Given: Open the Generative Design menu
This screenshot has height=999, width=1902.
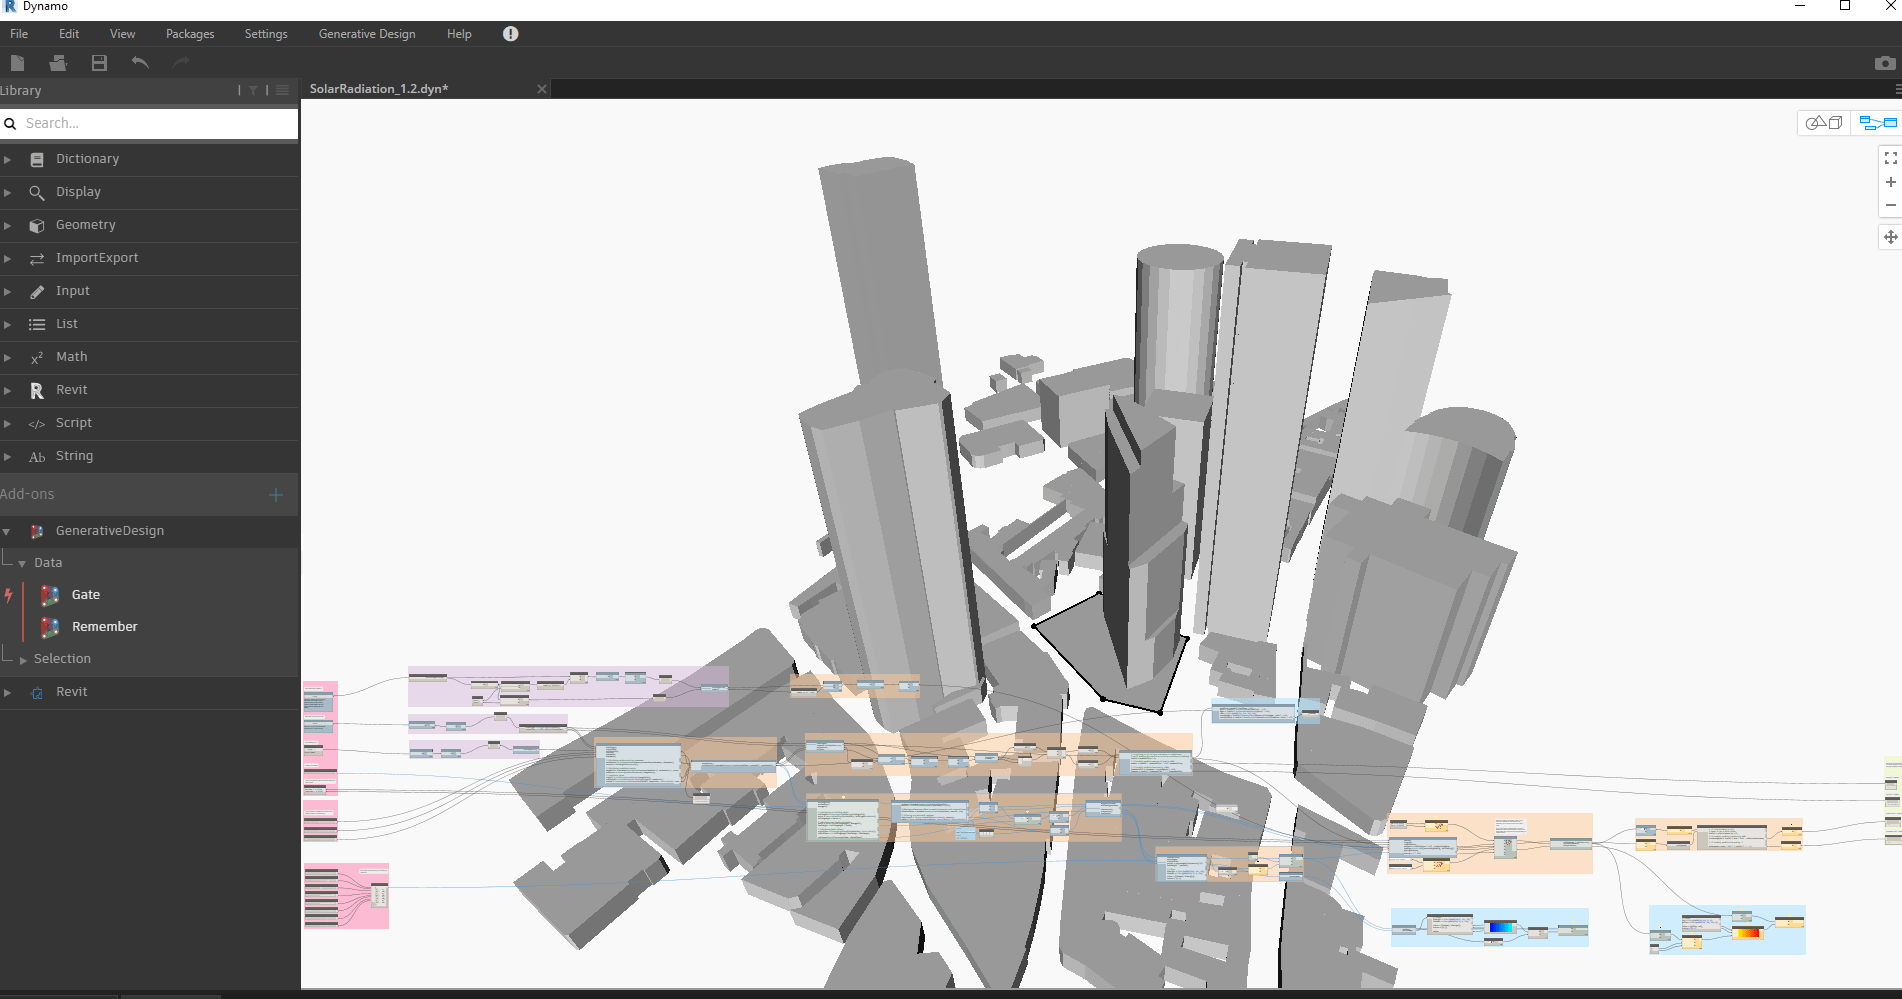Looking at the screenshot, I should coord(366,33).
